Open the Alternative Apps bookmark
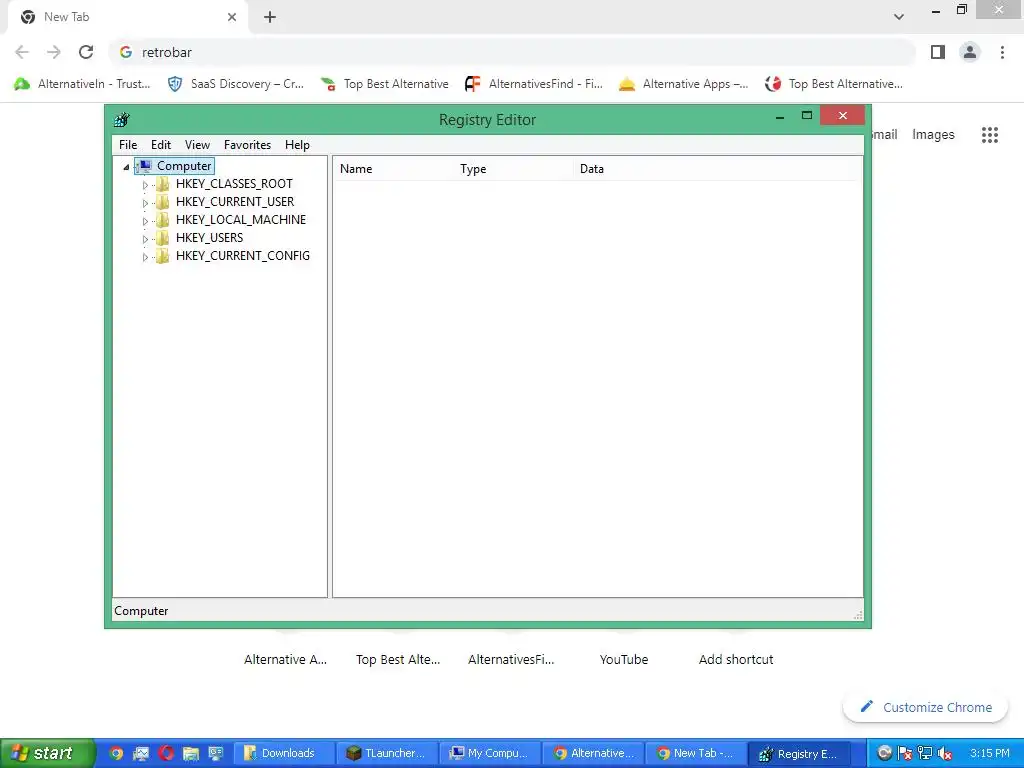 coord(683,84)
